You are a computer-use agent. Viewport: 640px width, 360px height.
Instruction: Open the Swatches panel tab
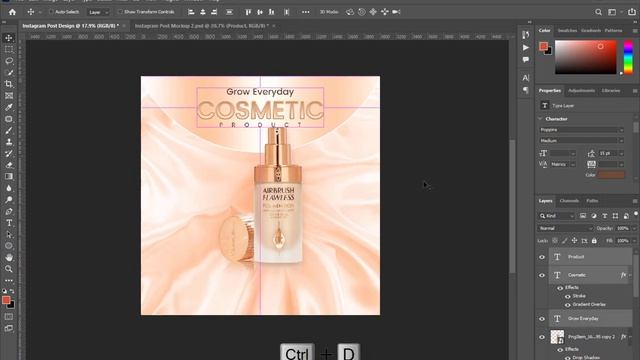[x=567, y=31]
